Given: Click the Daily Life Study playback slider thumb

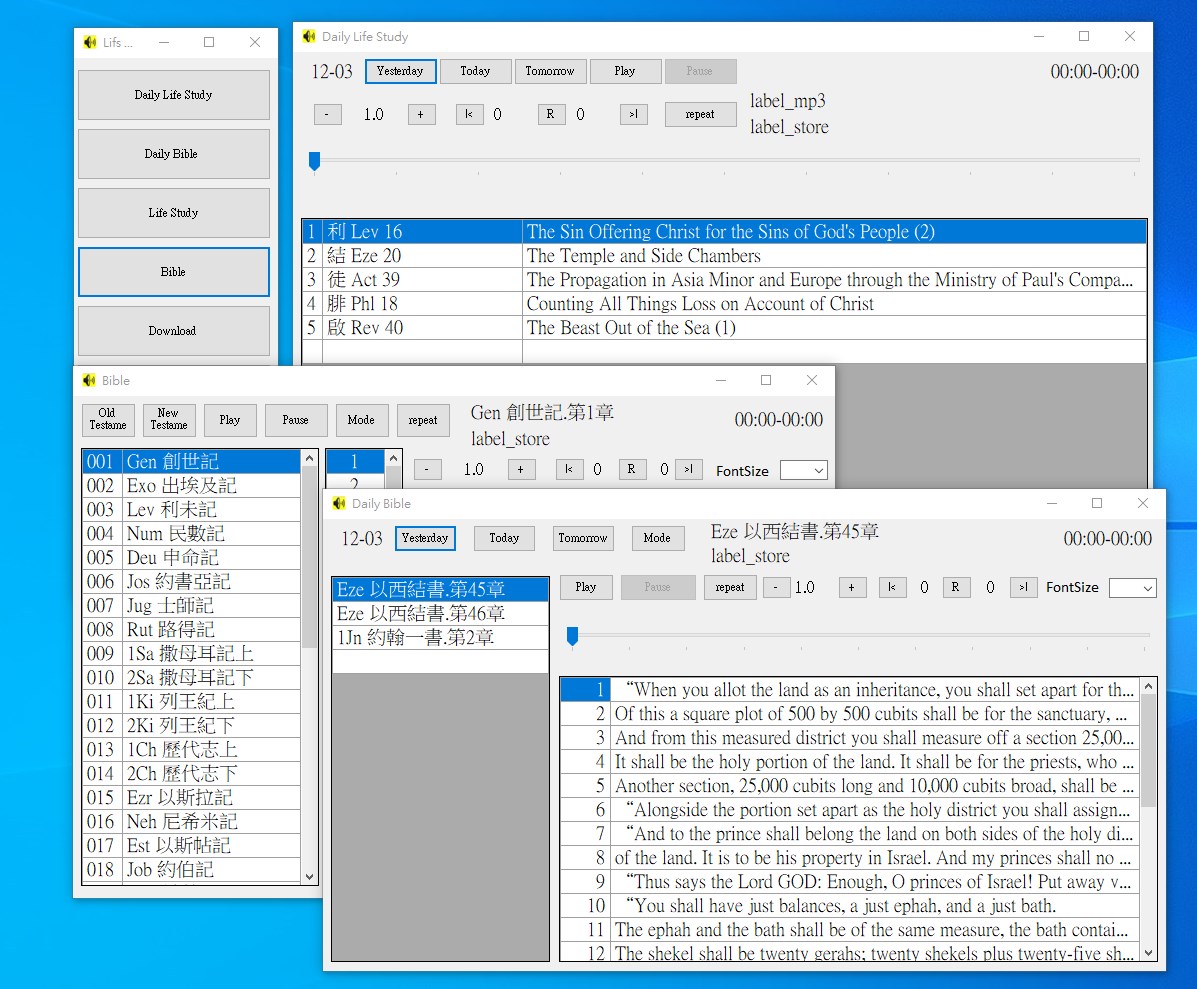Looking at the screenshot, I should click(315, 160).
